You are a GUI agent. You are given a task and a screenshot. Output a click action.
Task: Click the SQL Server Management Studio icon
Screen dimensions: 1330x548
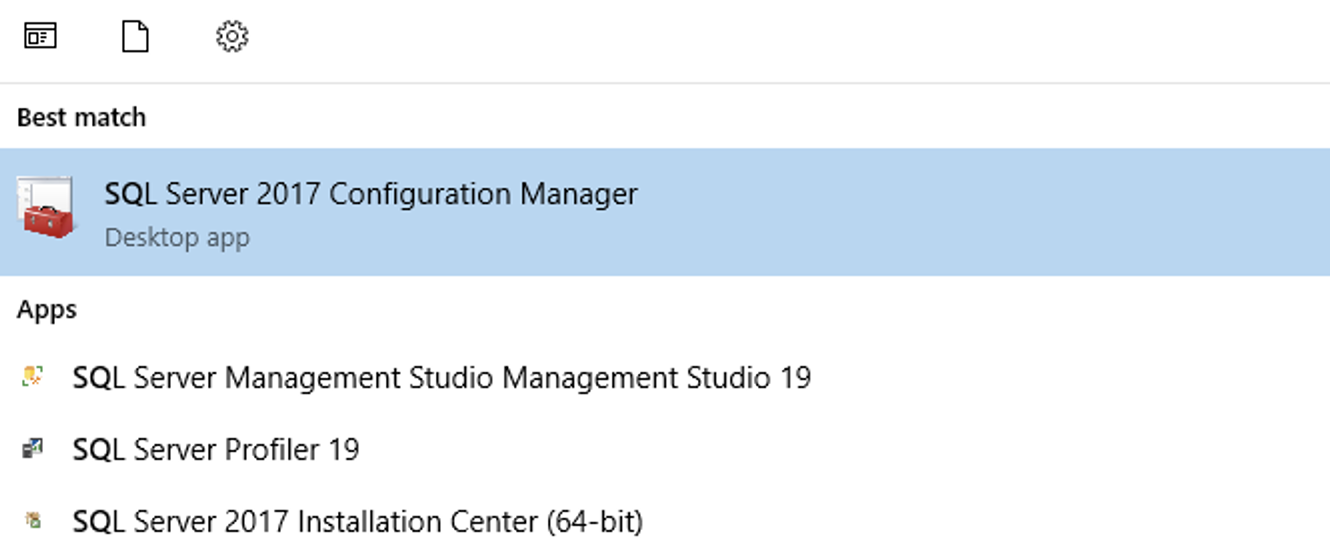[33, 377]
